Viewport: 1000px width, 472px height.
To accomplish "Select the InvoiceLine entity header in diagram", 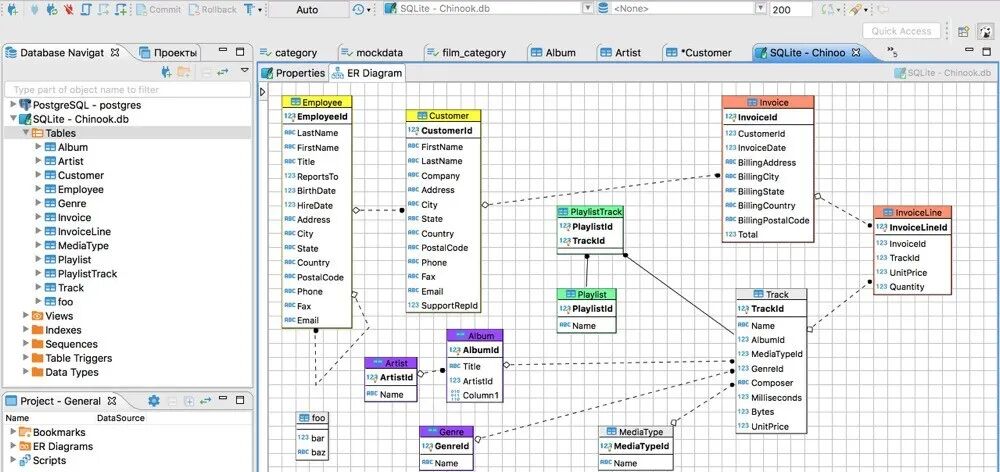I will tap(913, 212).
